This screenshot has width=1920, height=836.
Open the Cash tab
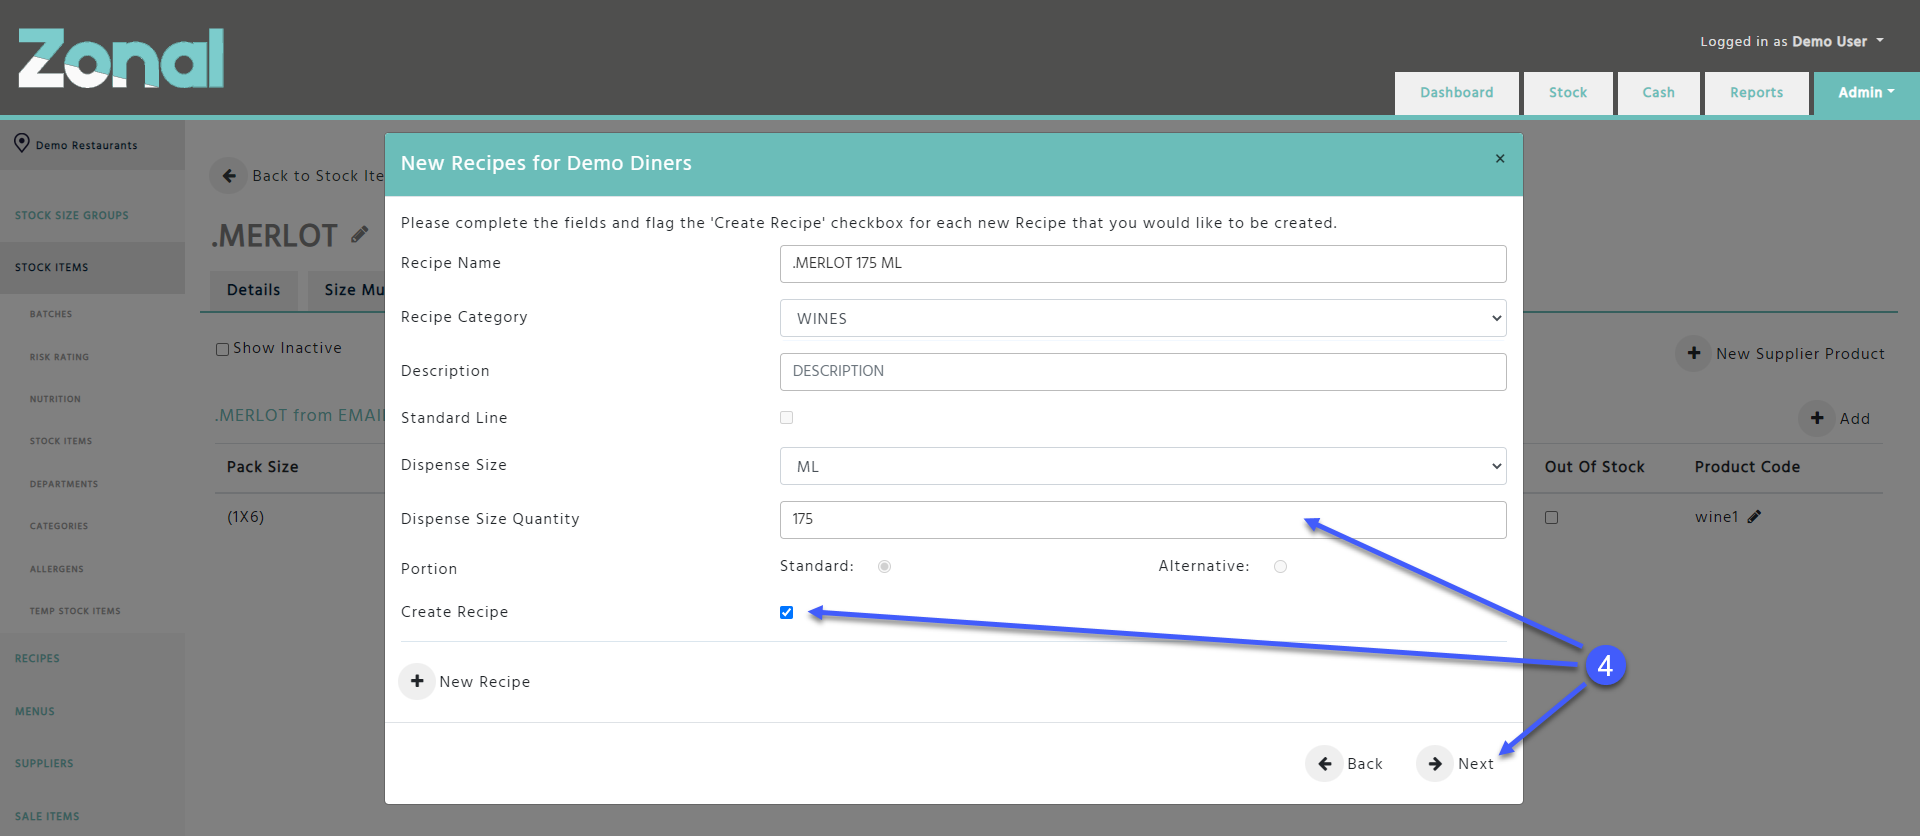click(x=1658, y=93)
